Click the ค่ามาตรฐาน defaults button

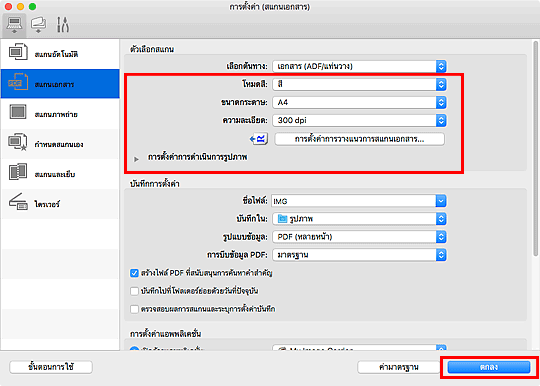point(398,367)
